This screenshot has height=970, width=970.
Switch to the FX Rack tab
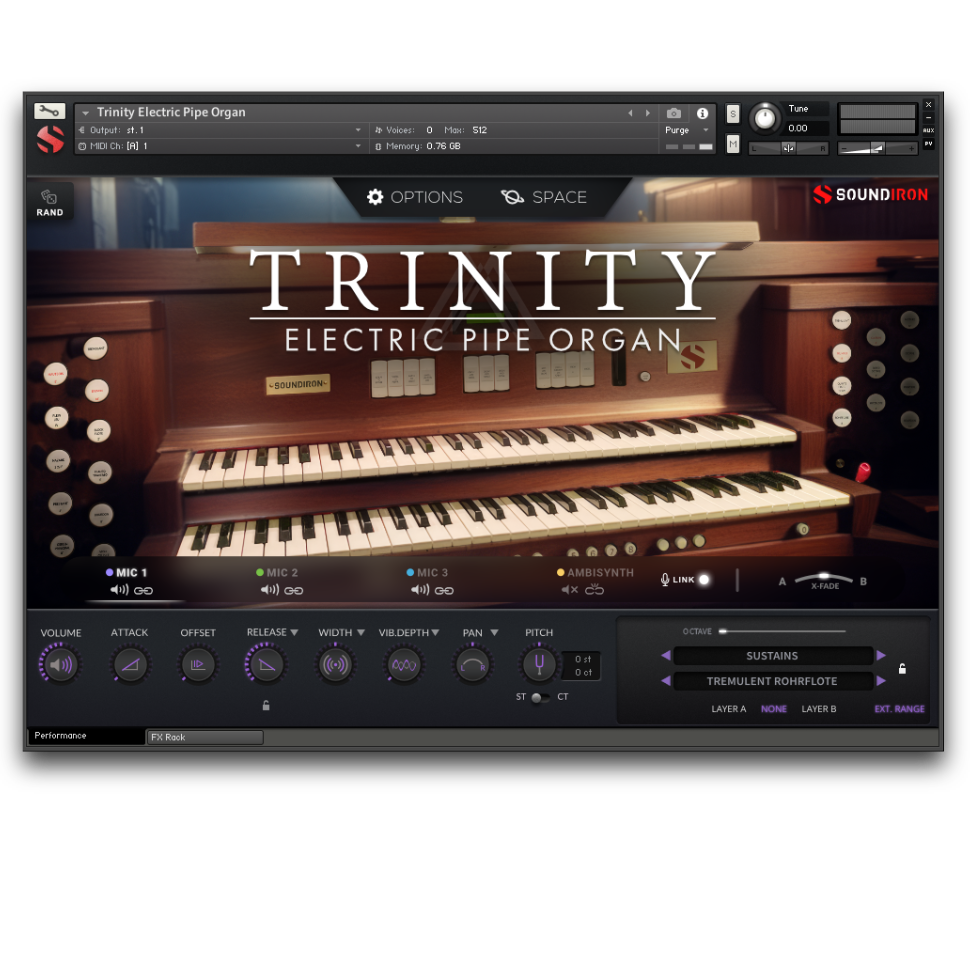point(205,737)
